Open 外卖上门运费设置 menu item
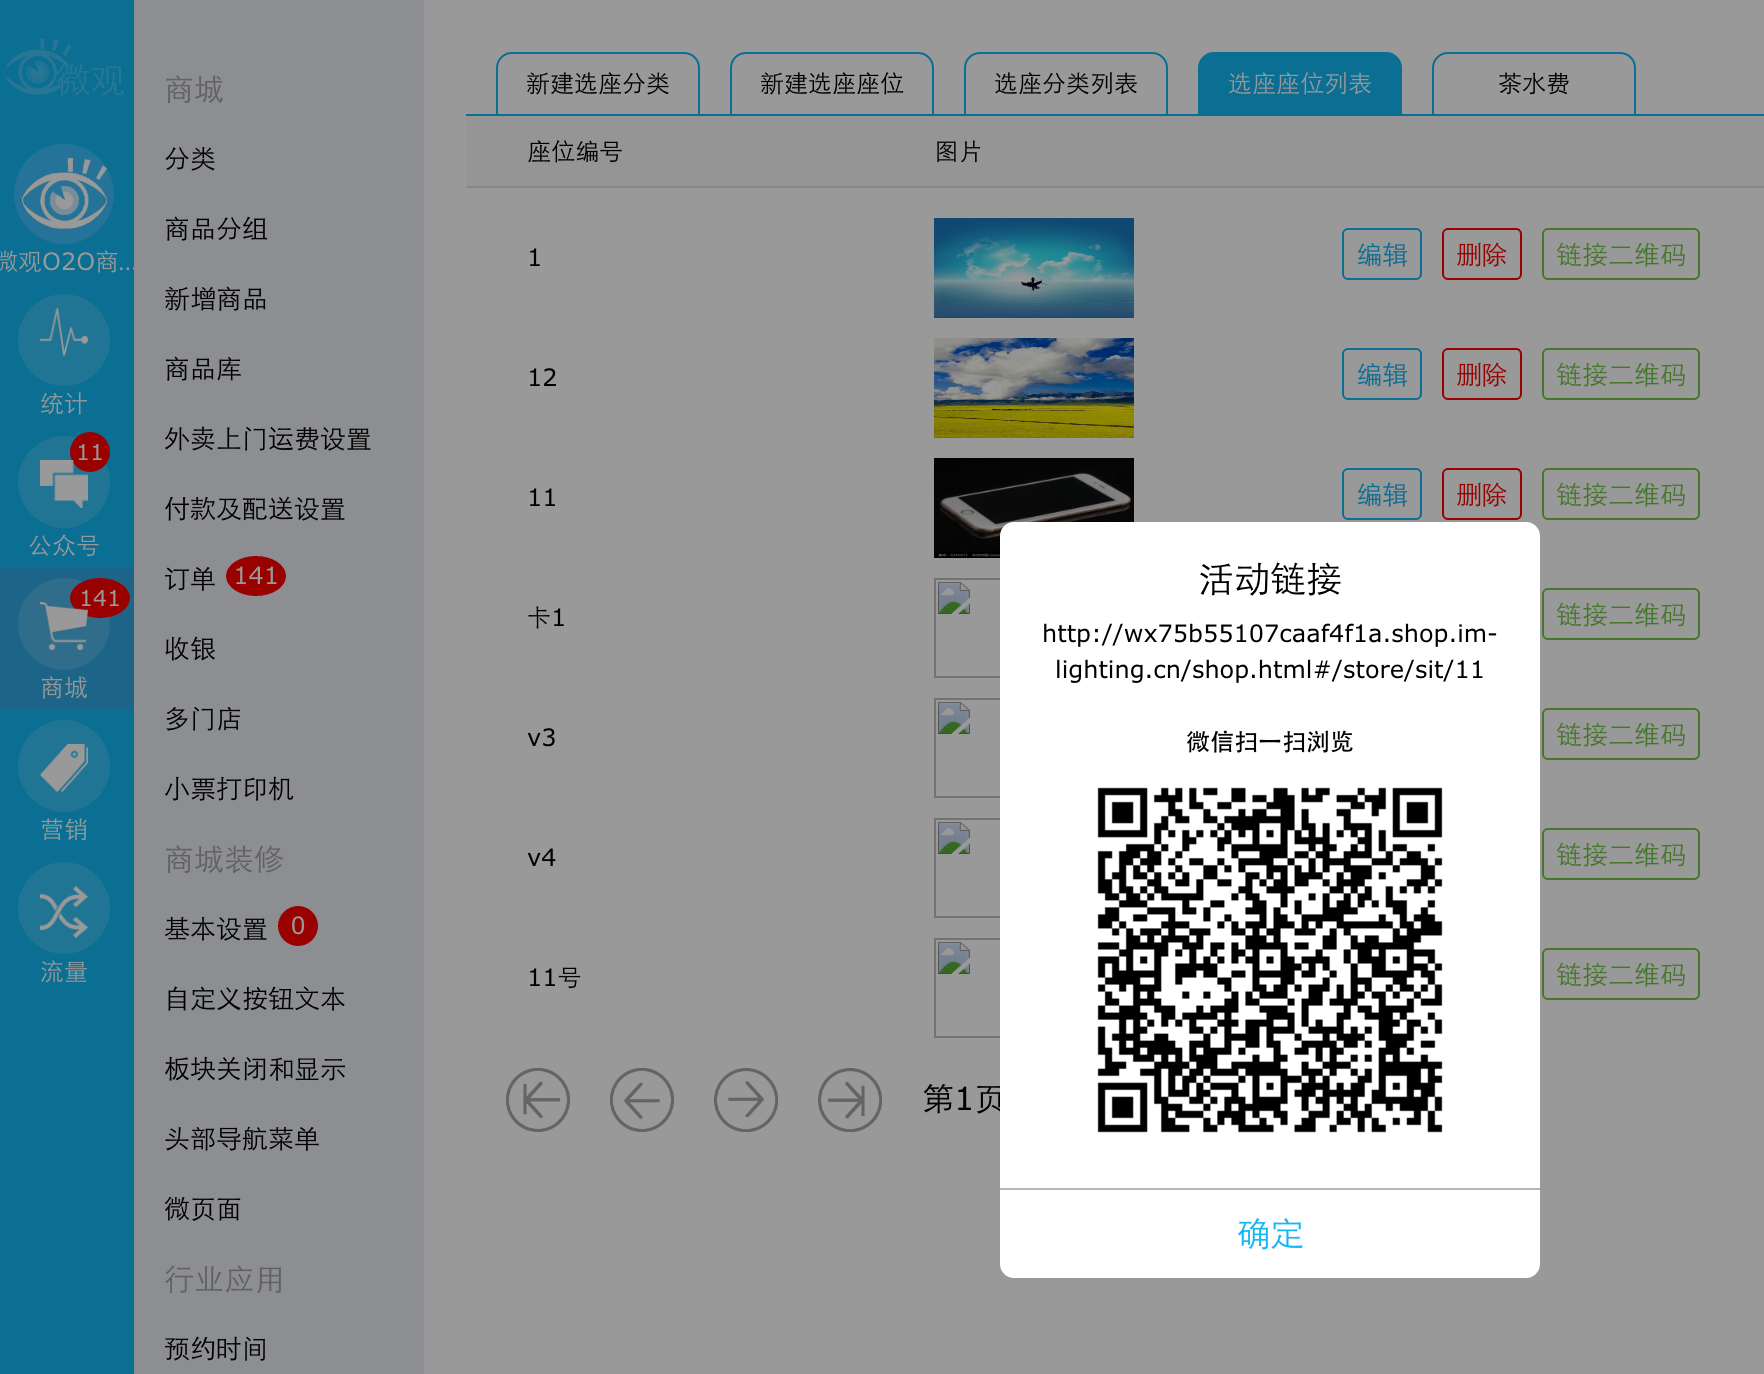The image size is (1764, 1374). point(268,439)
